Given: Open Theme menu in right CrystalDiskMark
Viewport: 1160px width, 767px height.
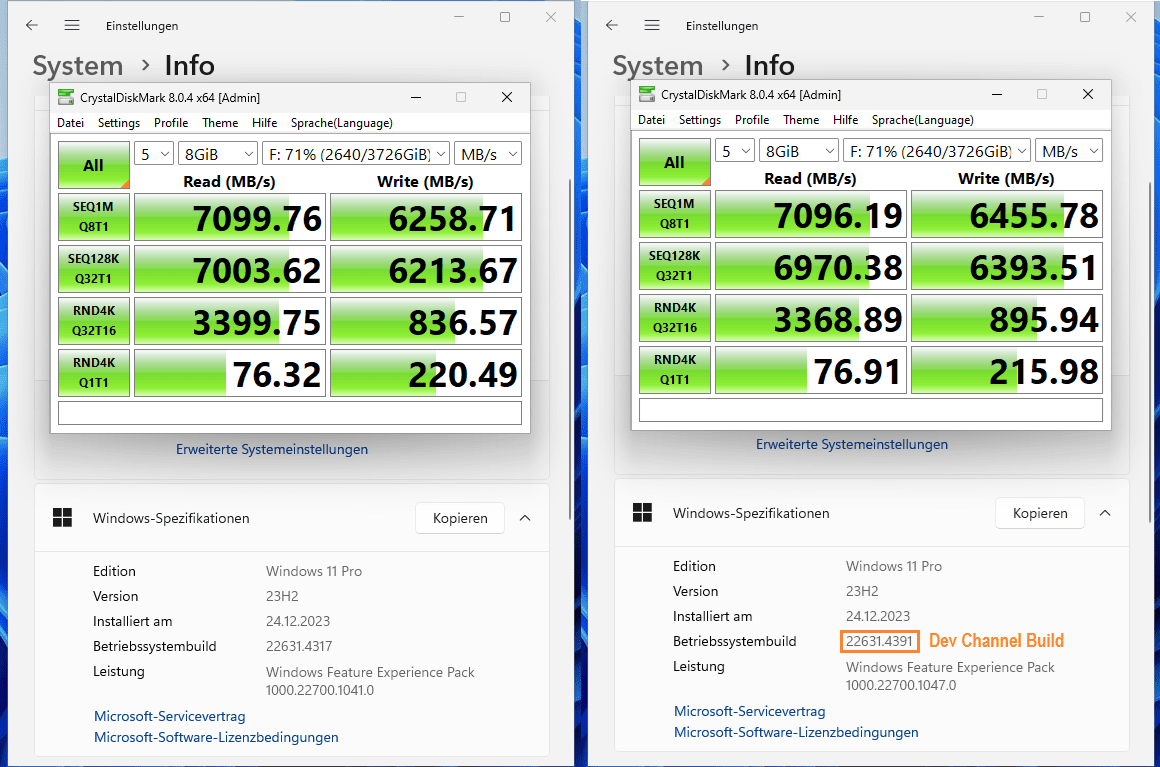Looking at the screenshot, I should click(801, 120).
